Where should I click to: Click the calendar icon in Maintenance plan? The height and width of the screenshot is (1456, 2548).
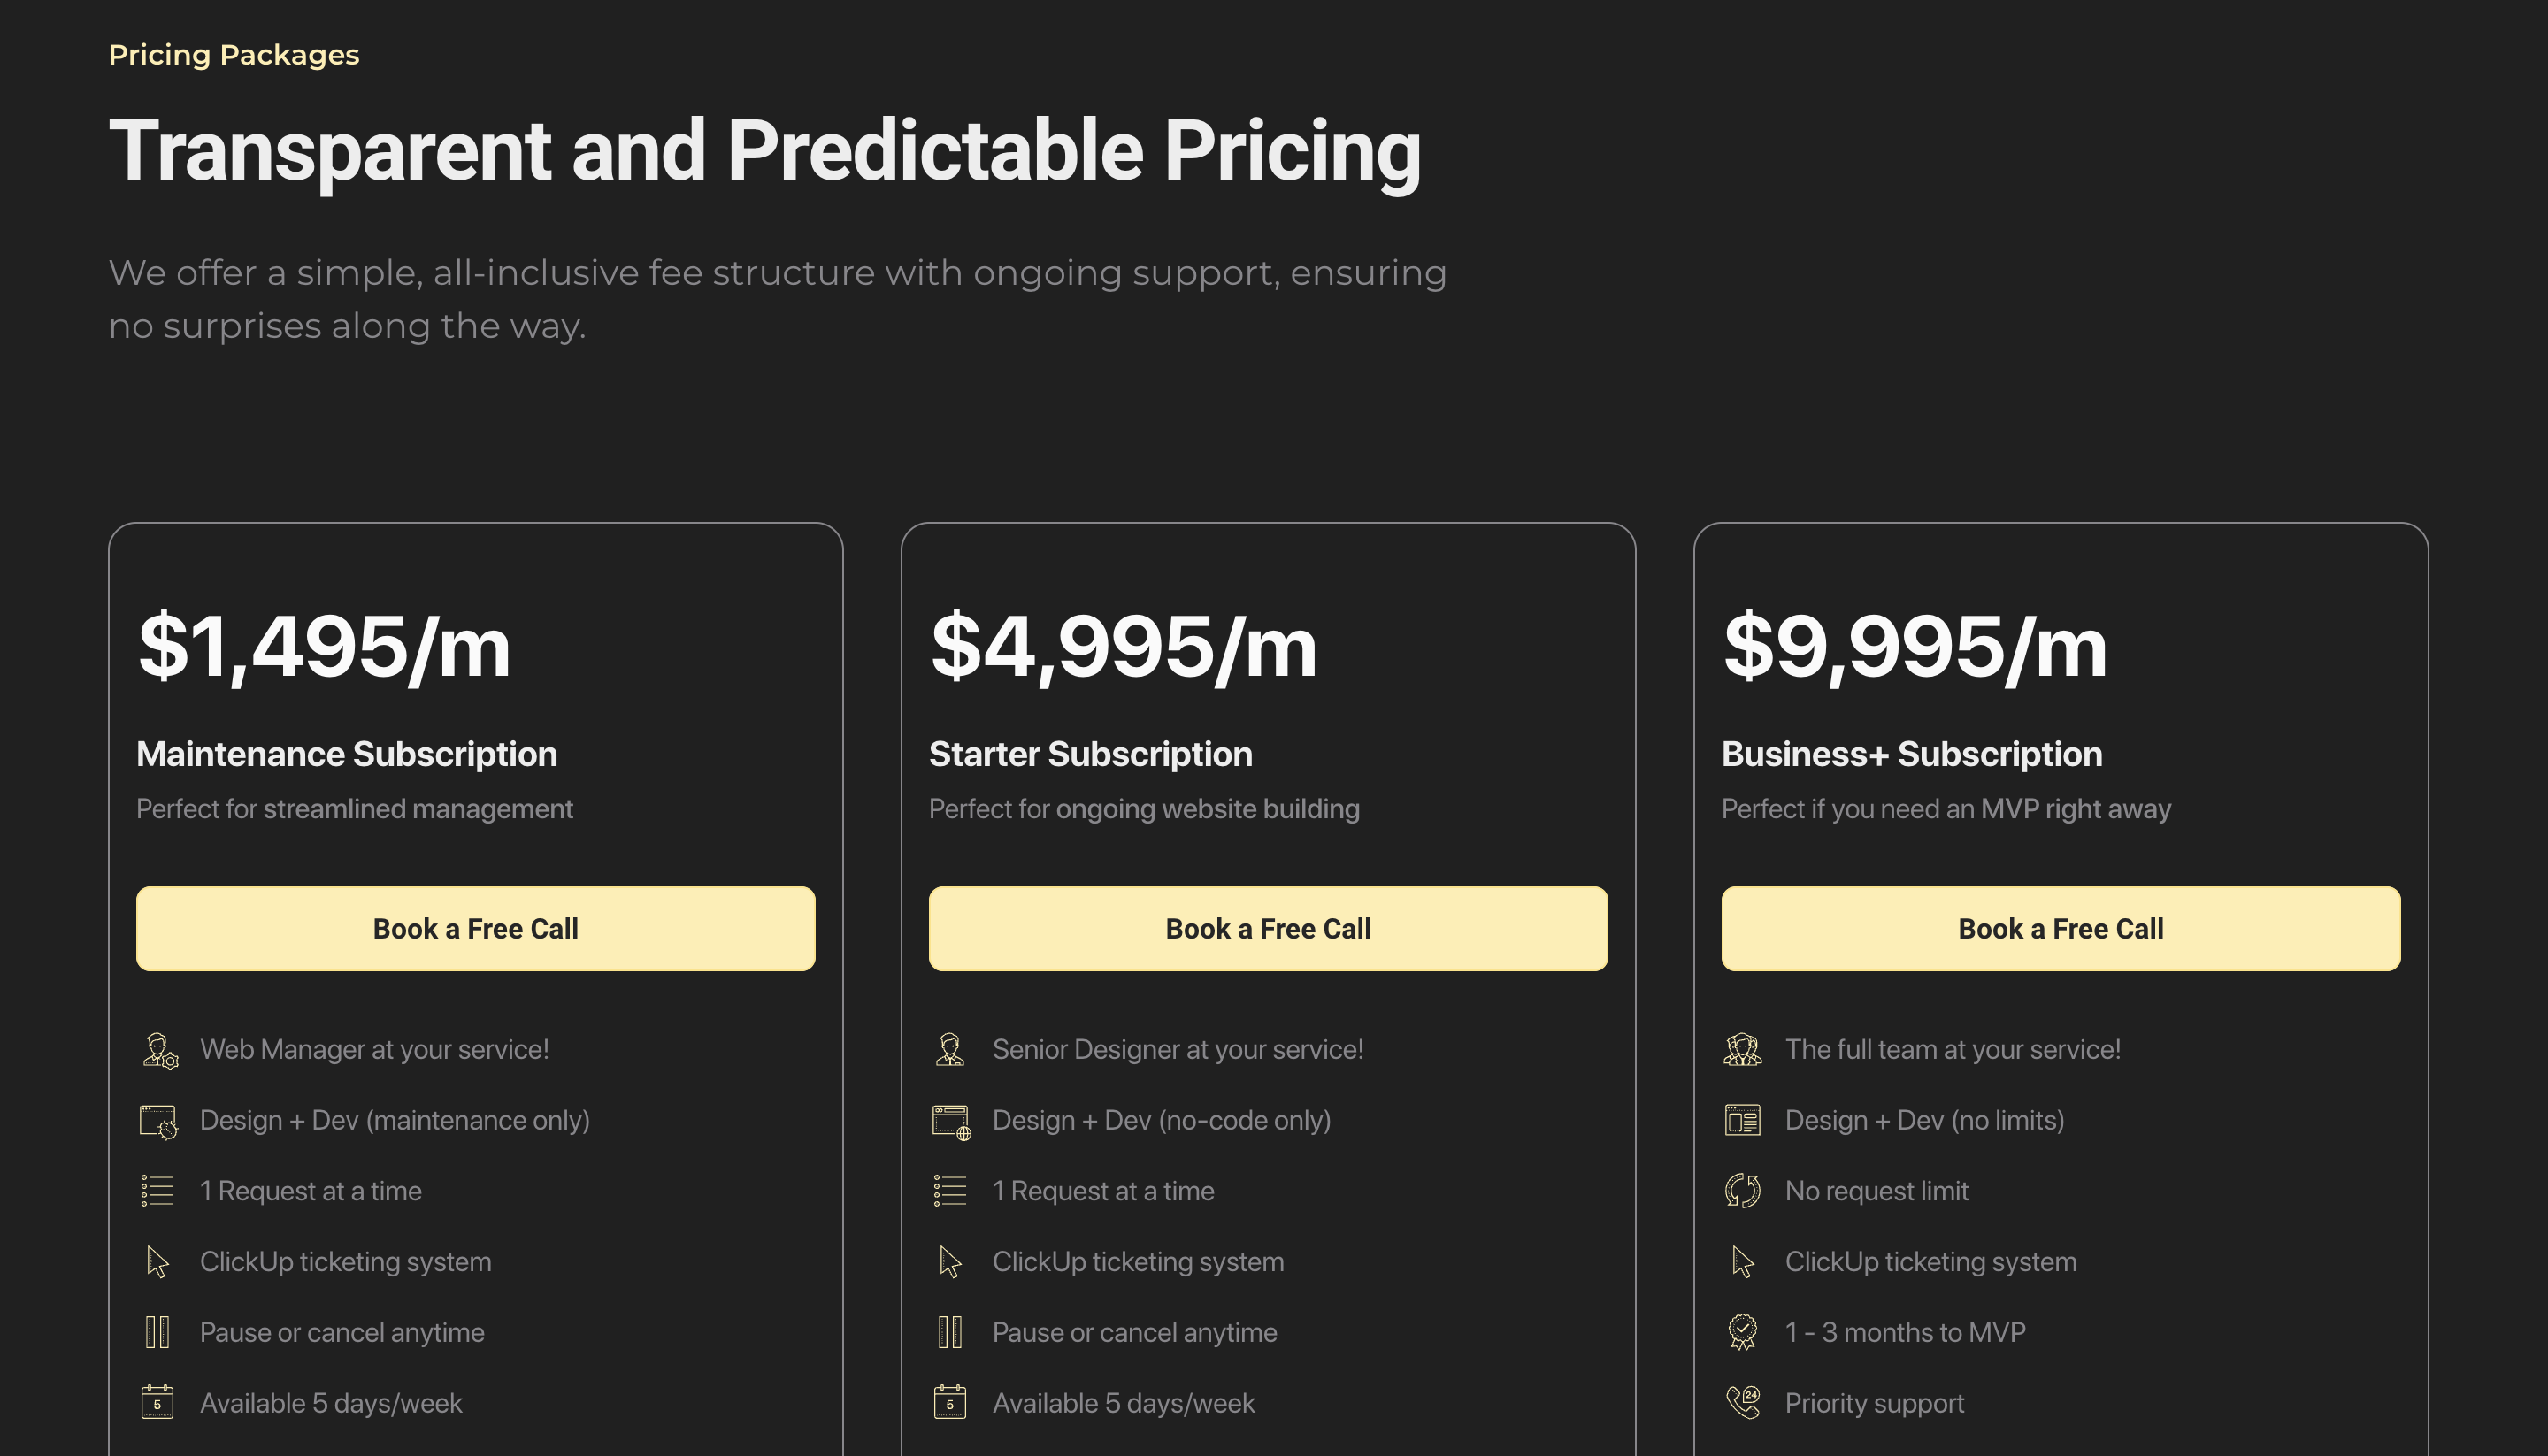158,1403
